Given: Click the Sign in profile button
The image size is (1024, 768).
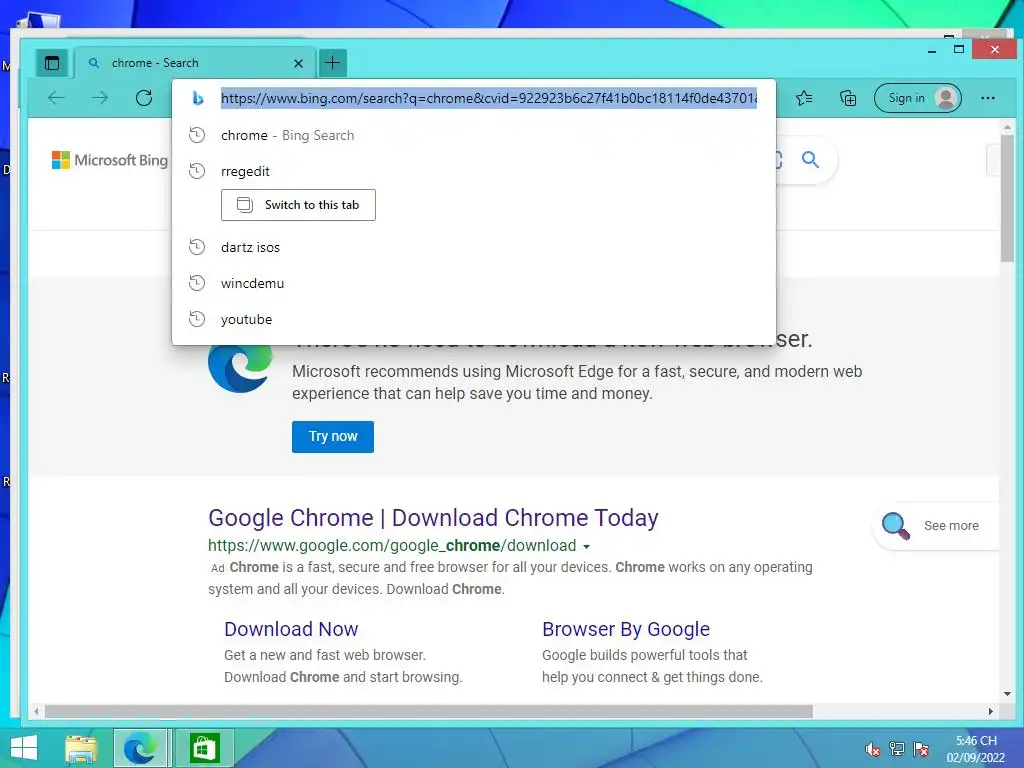Looking at the screenshot, I should [x=918, y=98].
